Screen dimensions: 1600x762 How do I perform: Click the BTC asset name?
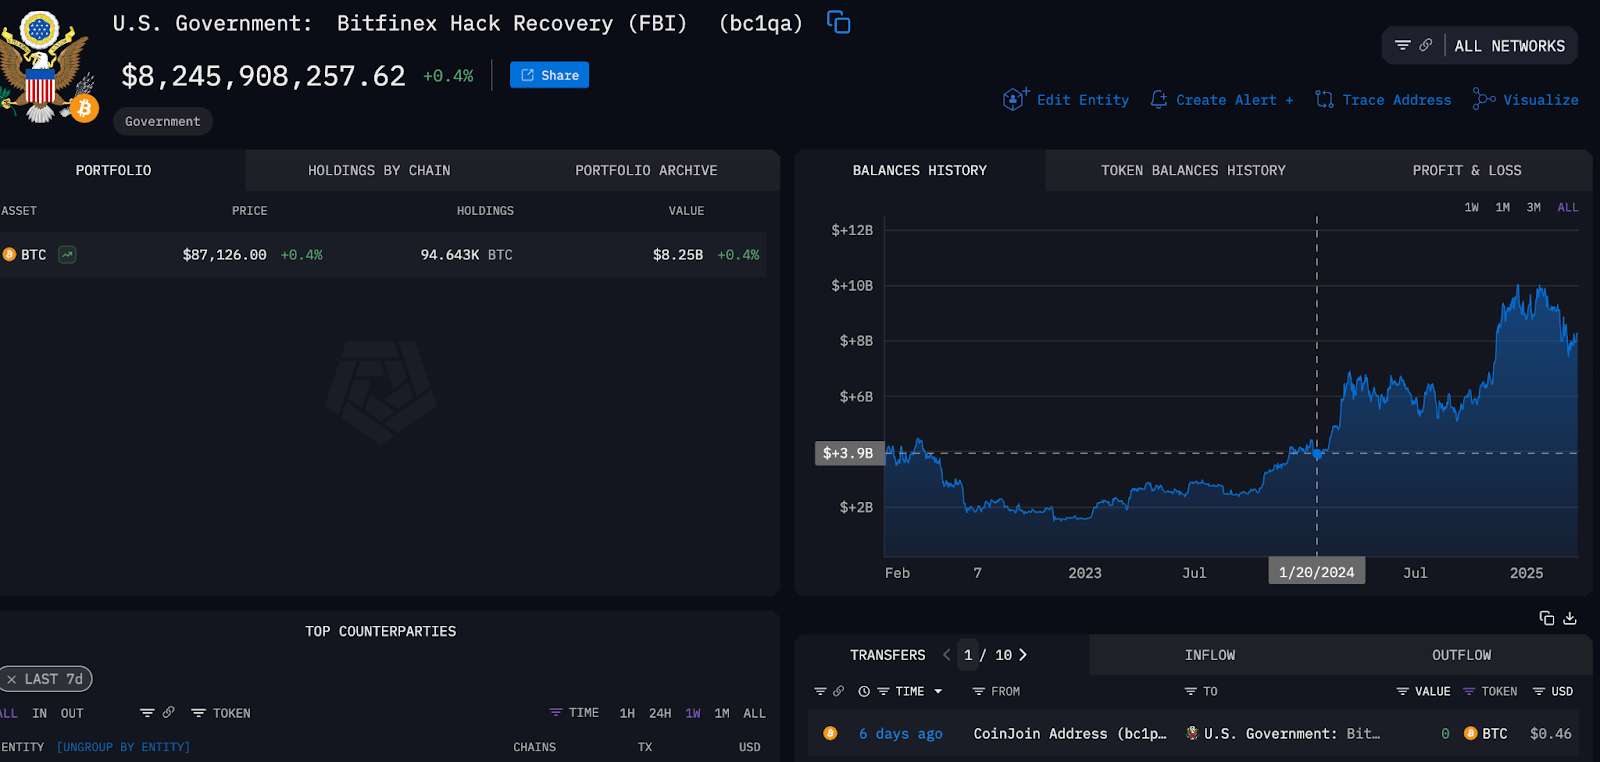[x=34, y=255]
